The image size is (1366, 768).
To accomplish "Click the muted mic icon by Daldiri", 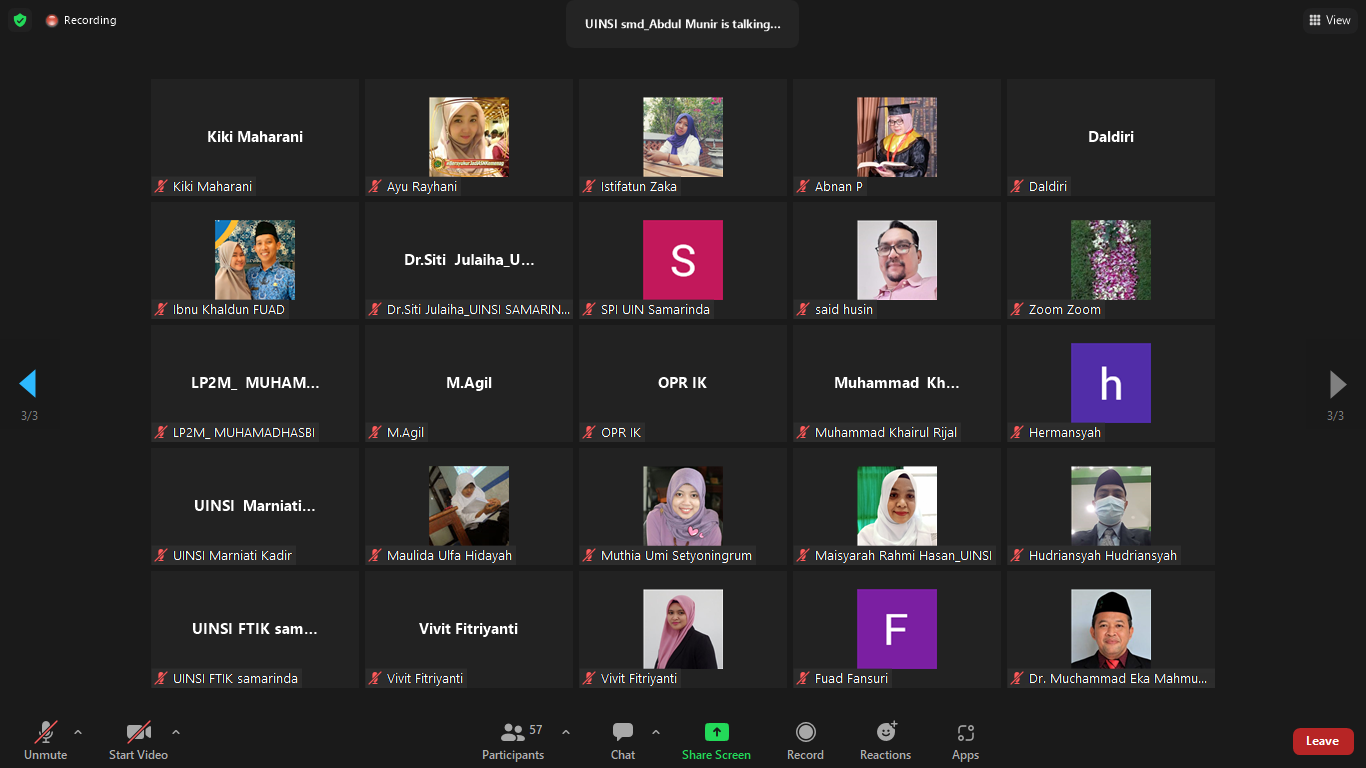I will 1017,186.
